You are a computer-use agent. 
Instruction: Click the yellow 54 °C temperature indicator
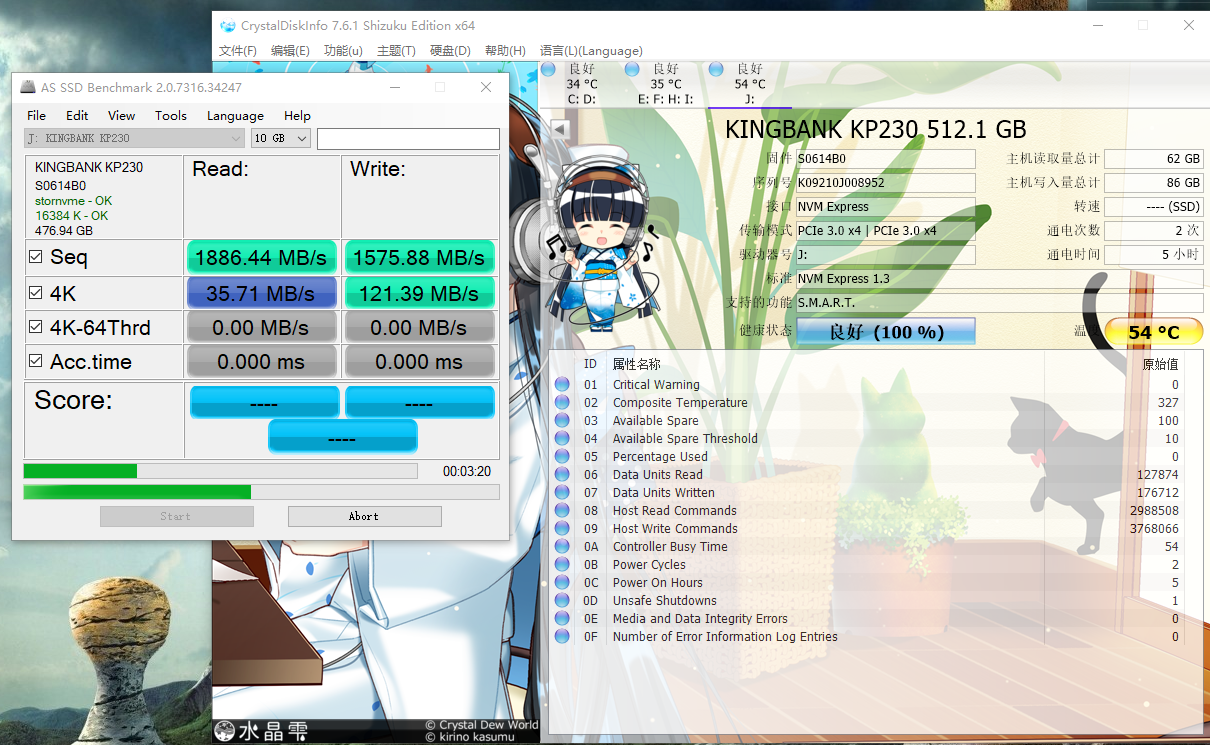click(1153, 332)
